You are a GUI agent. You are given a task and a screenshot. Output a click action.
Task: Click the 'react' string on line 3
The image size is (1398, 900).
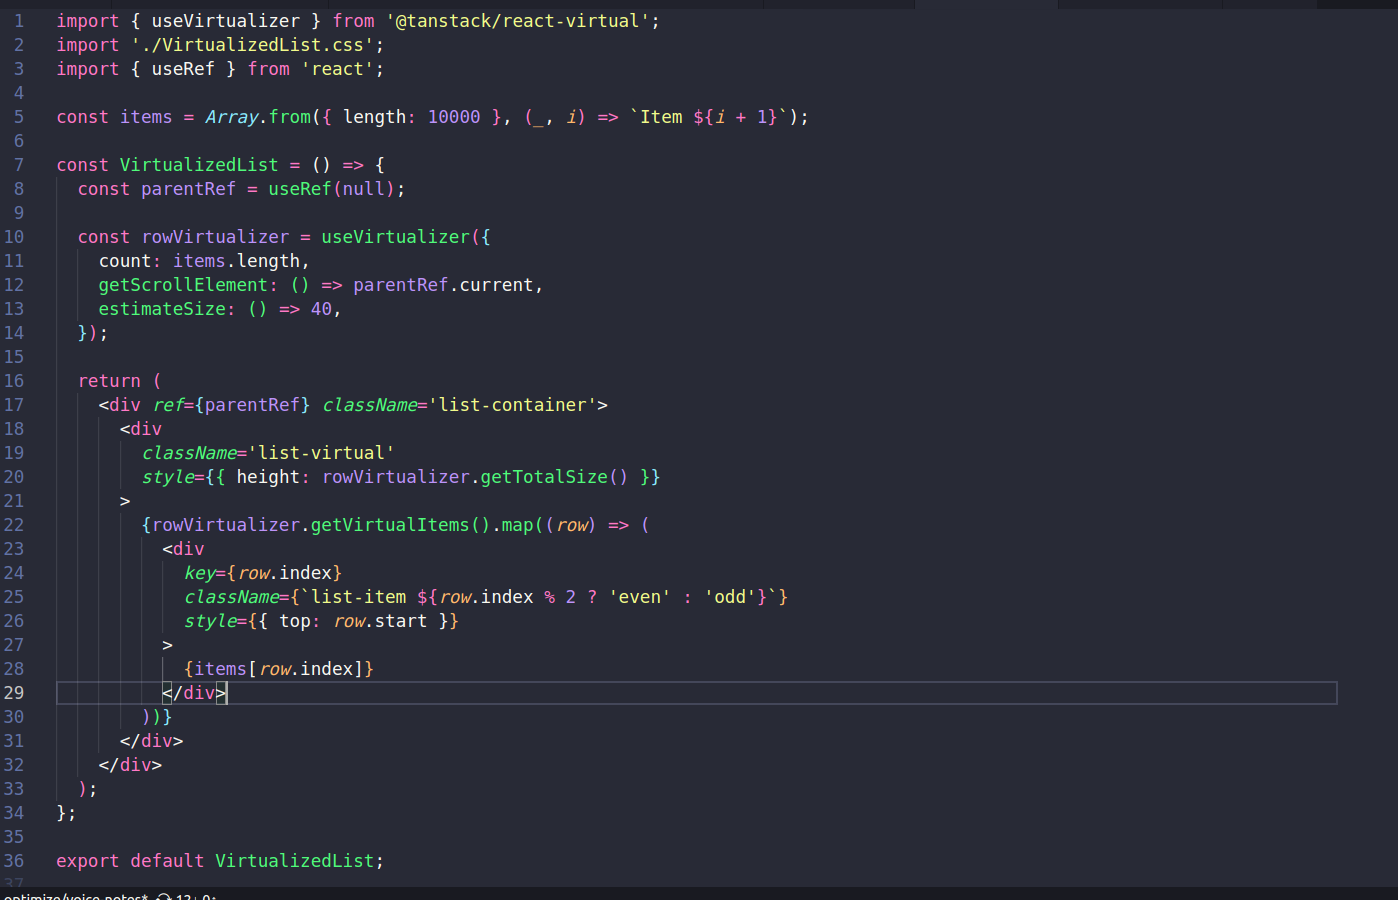[x=337, y=69]
